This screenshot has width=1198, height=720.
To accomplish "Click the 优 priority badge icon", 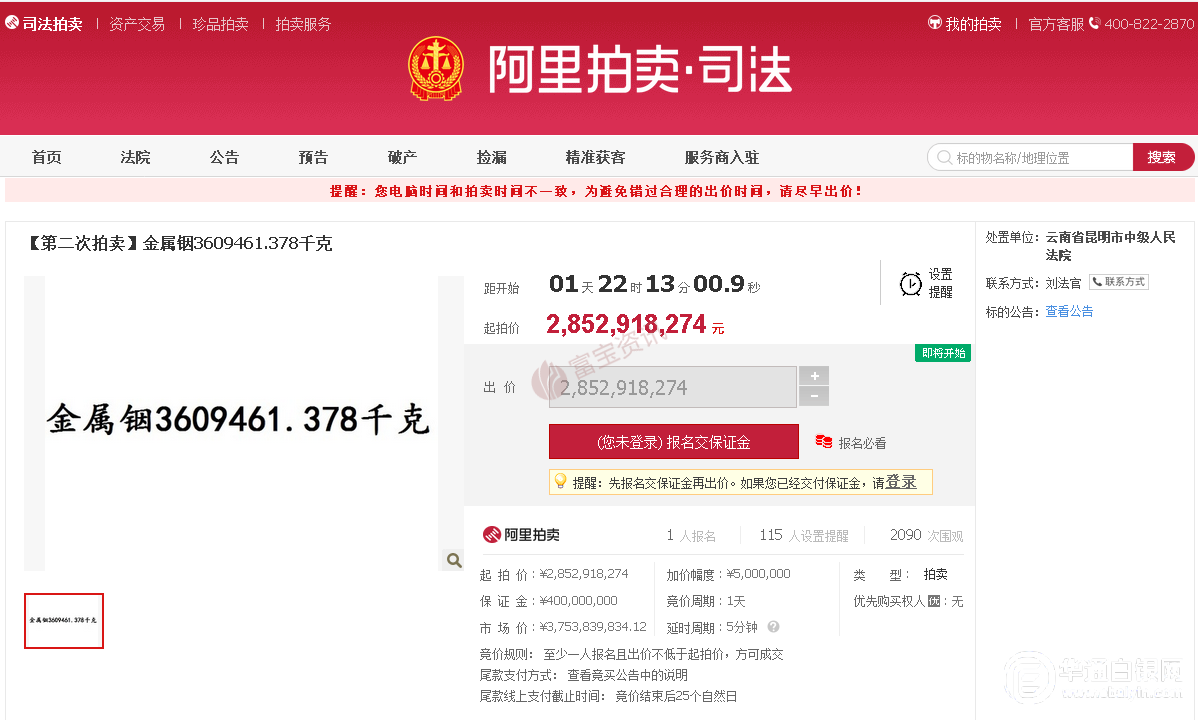I will 934,602.
